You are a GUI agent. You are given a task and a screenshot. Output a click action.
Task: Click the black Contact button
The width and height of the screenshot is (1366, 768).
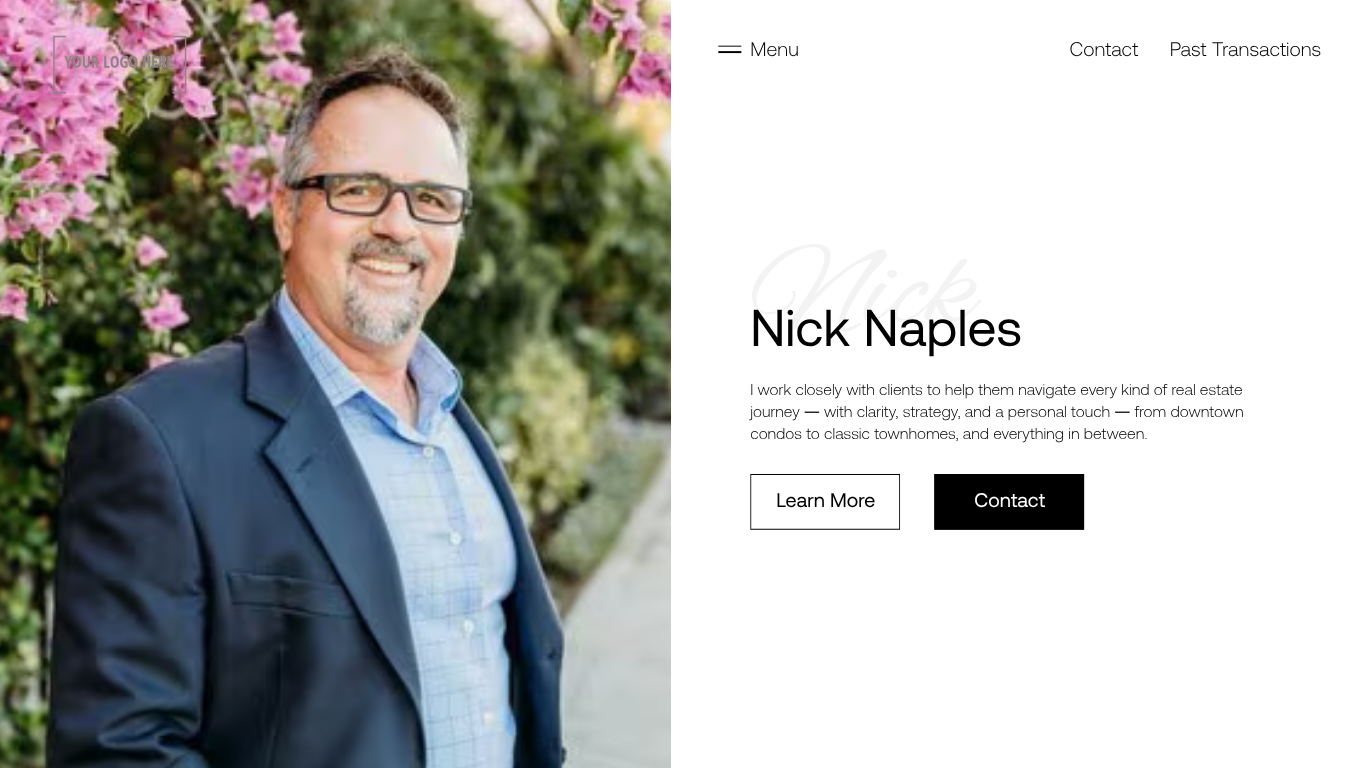(1009, 501)
